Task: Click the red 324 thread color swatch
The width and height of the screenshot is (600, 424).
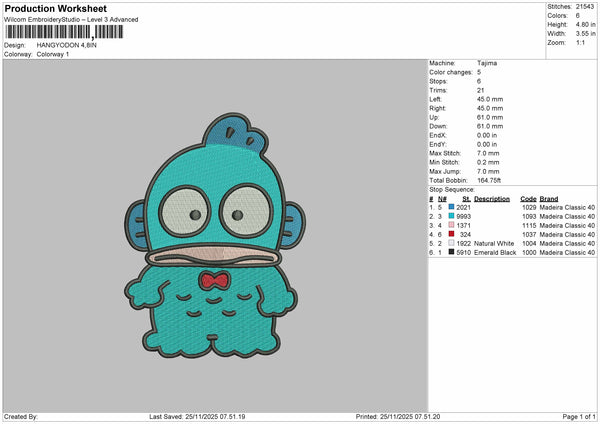Action: (x=452, y=234)
